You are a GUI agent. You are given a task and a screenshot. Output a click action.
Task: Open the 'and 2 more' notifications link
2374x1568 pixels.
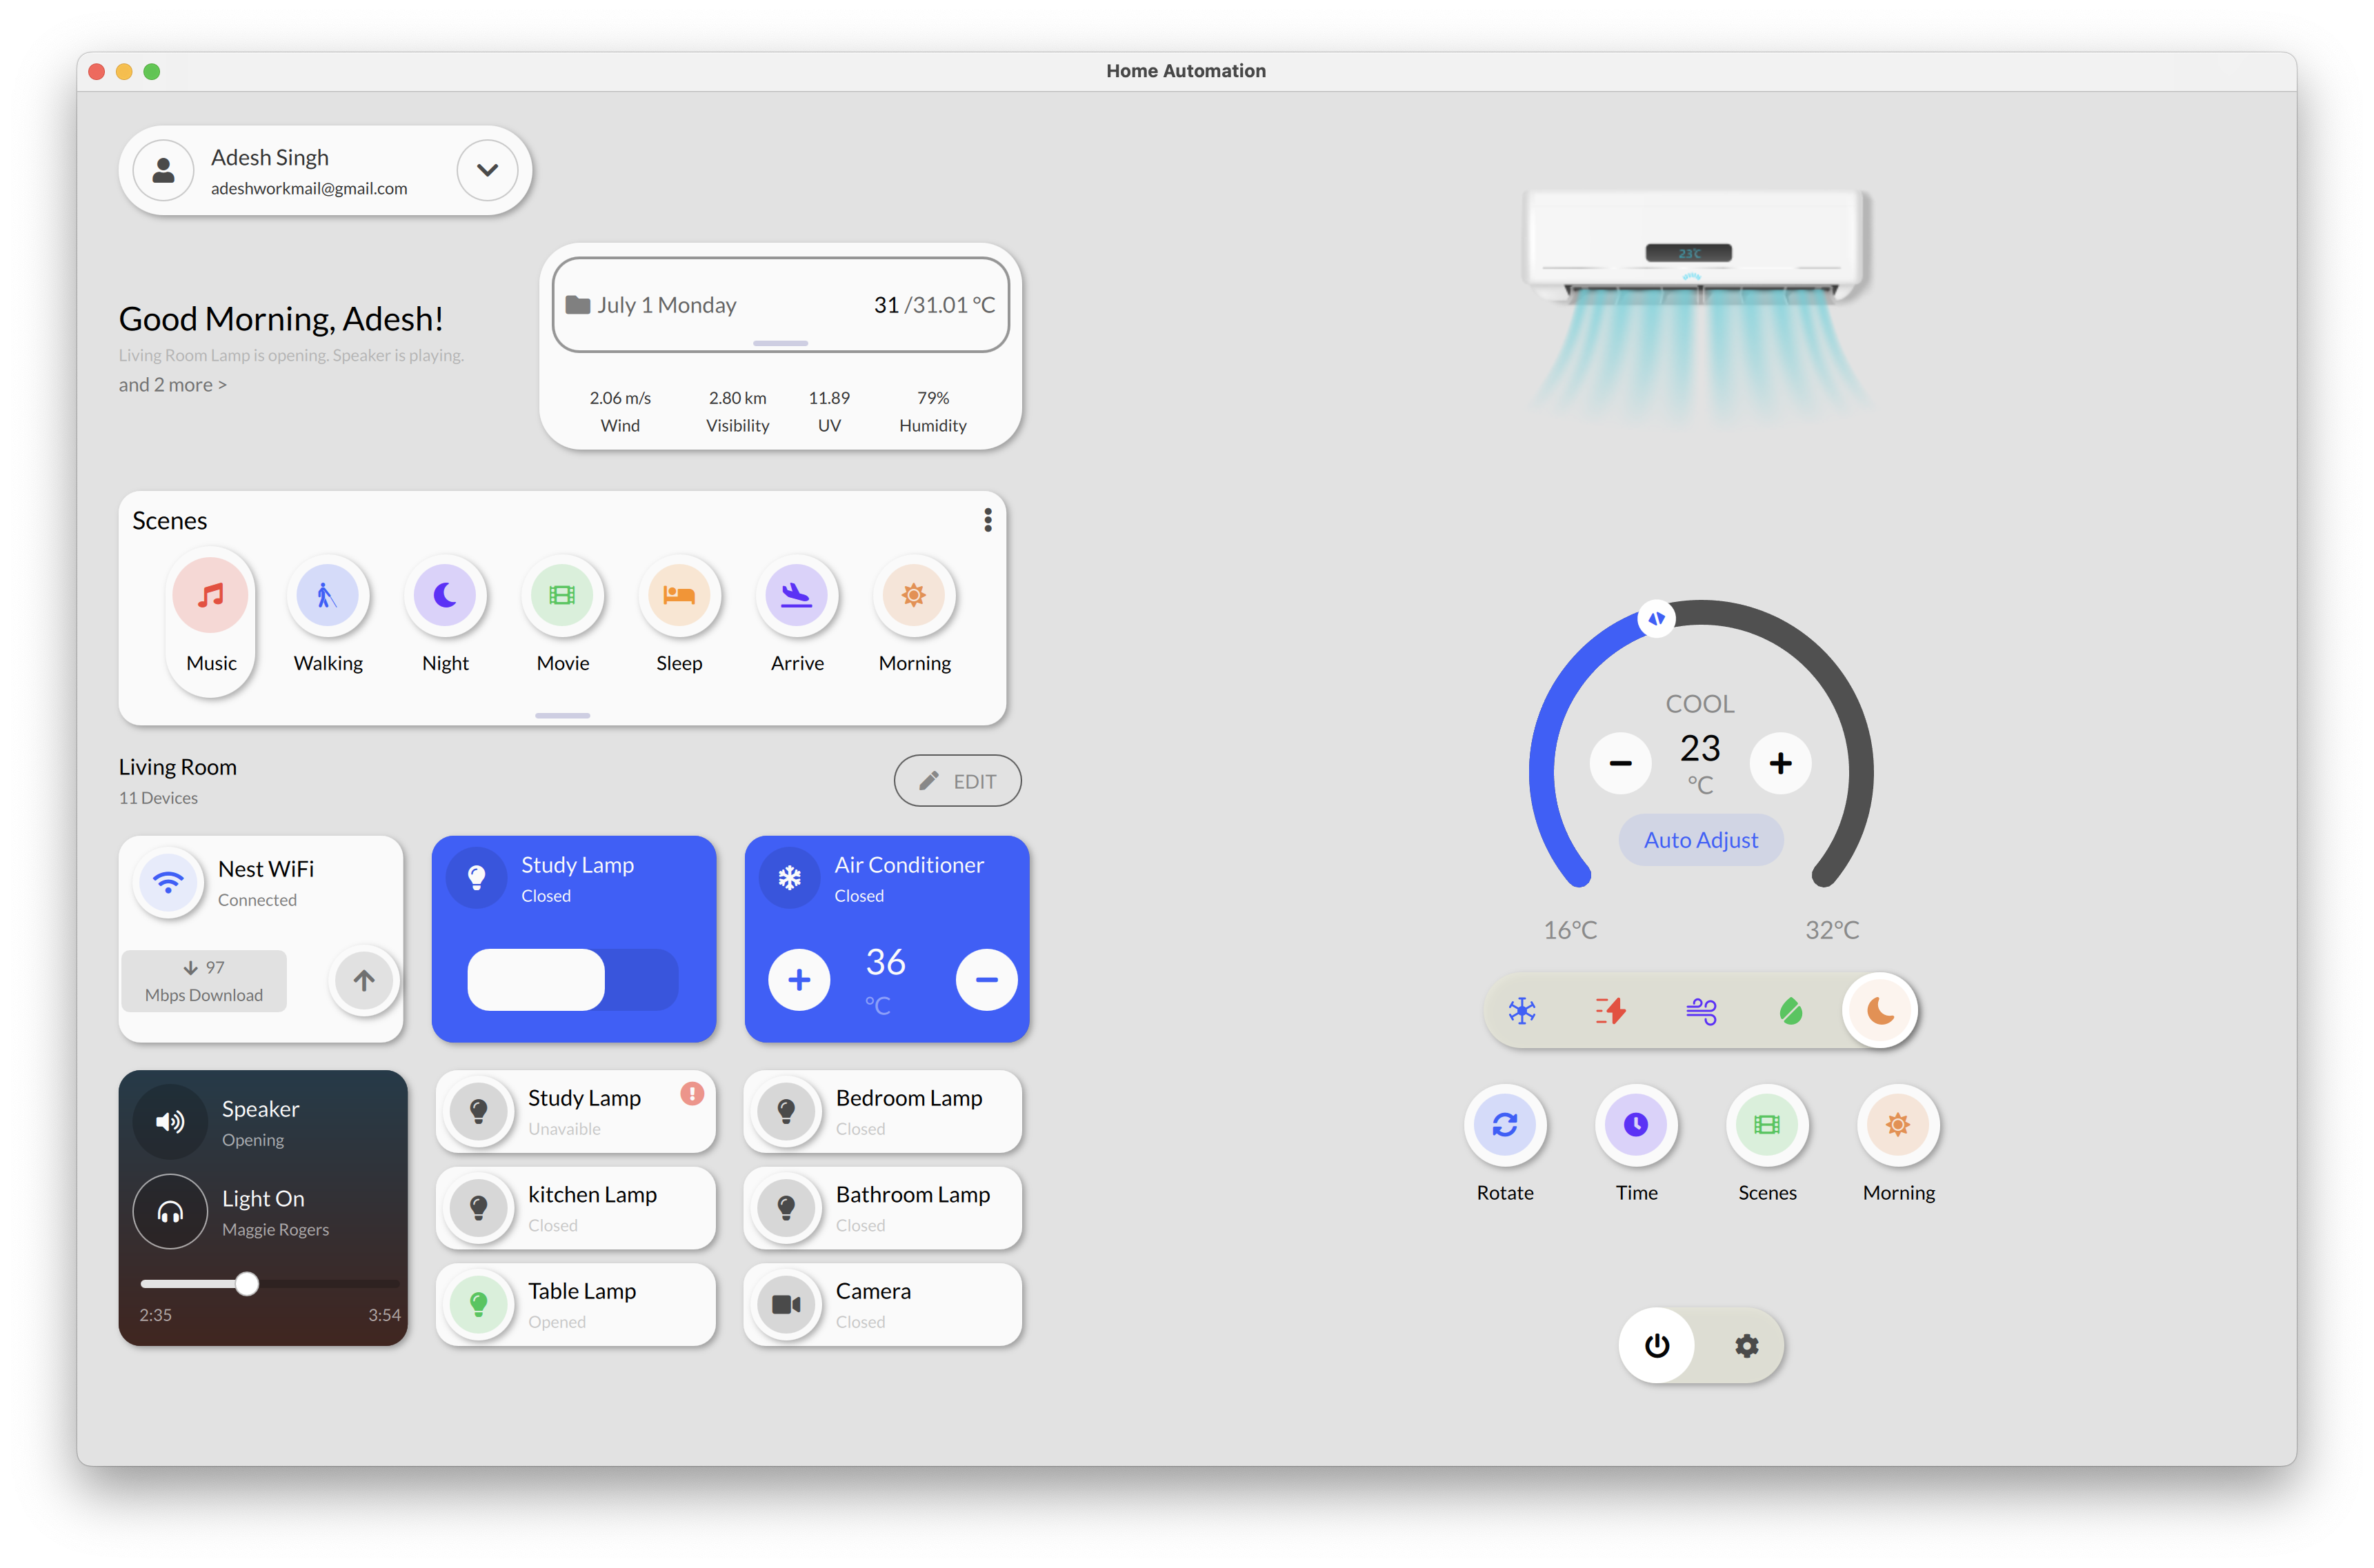click(172, 384)
